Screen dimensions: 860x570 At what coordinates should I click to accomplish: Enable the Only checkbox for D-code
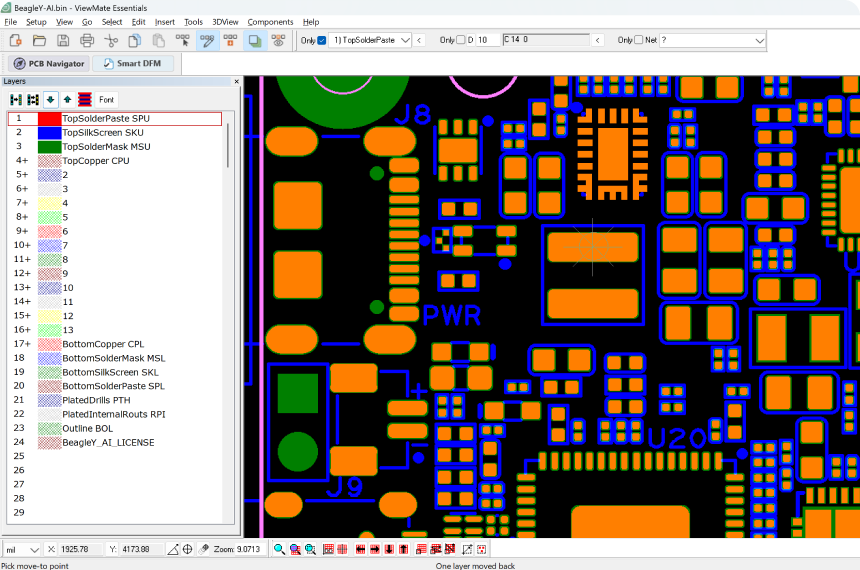click(461, 40)
